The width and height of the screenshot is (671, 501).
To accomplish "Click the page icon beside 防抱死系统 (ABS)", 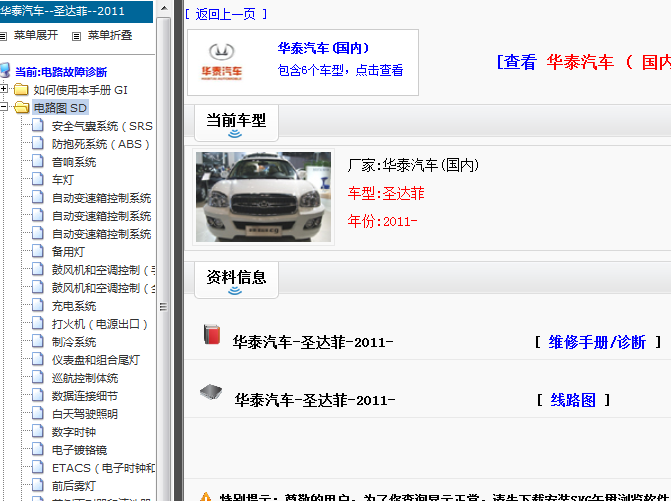I will point(38,143).
